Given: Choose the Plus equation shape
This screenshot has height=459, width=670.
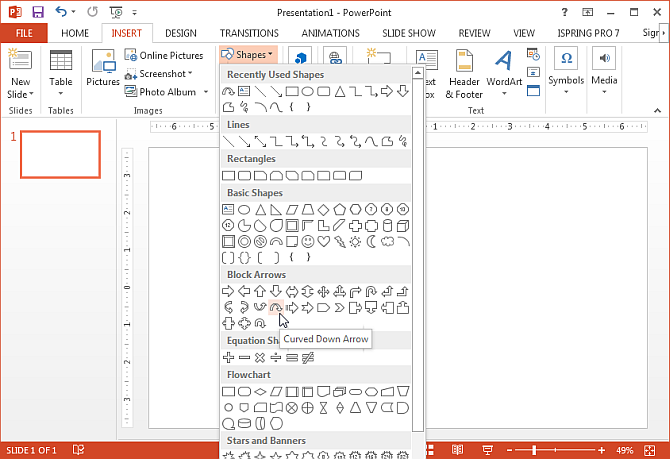Looking at the screenshot, I should click(229, 358).
